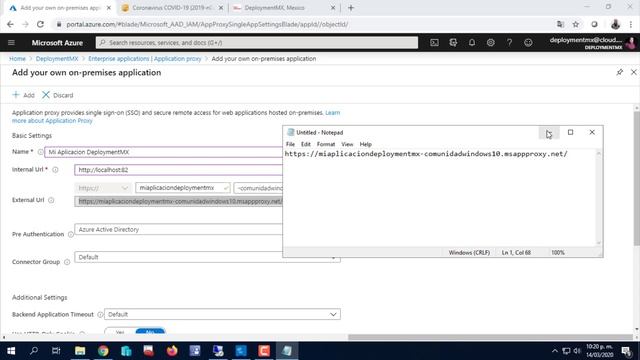Click the Discard button

tap(58, 95)
